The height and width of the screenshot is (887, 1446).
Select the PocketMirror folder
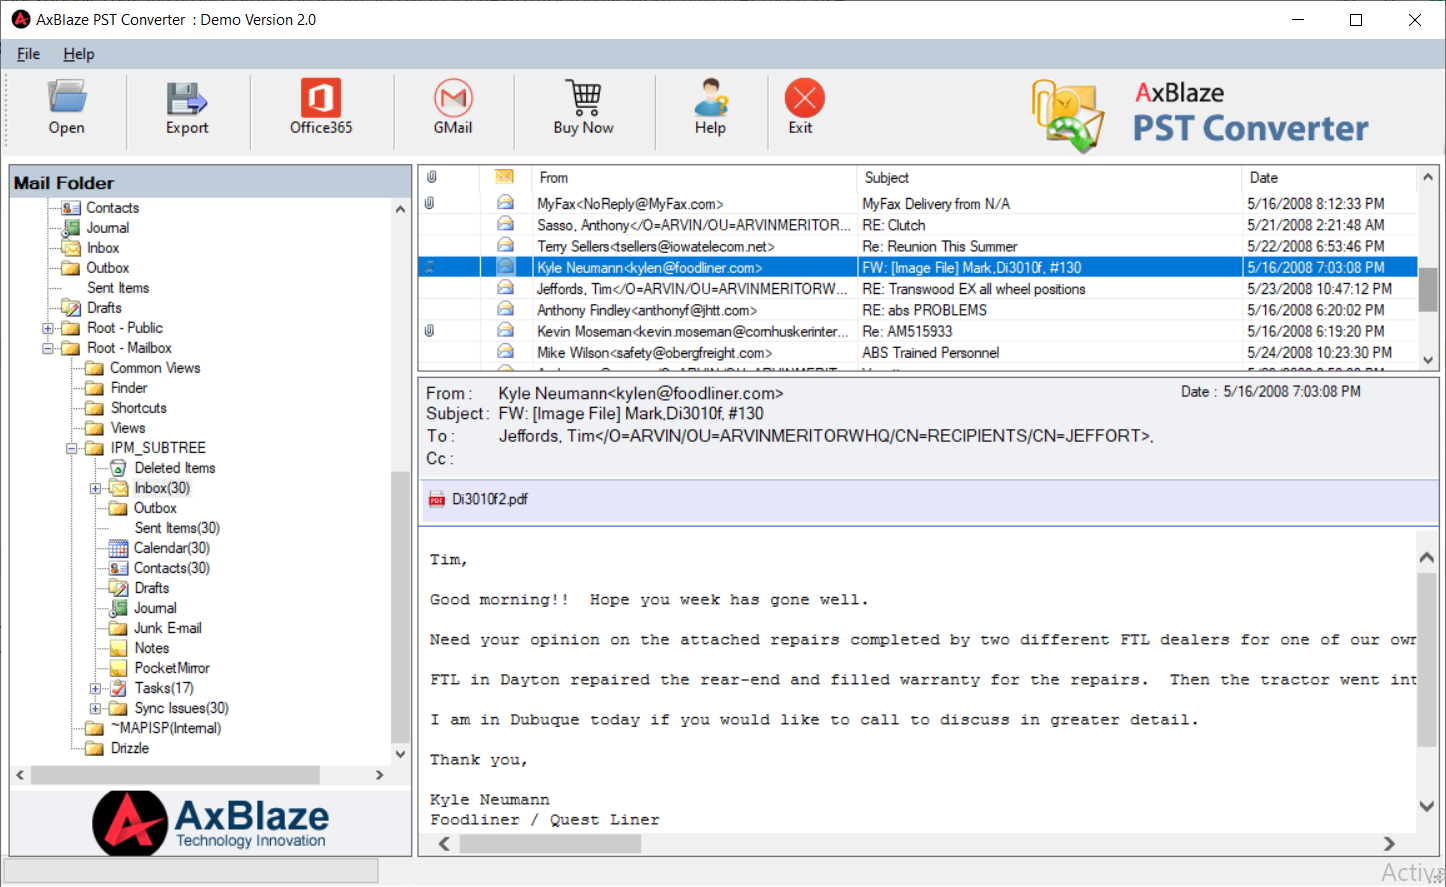(172, 668)
